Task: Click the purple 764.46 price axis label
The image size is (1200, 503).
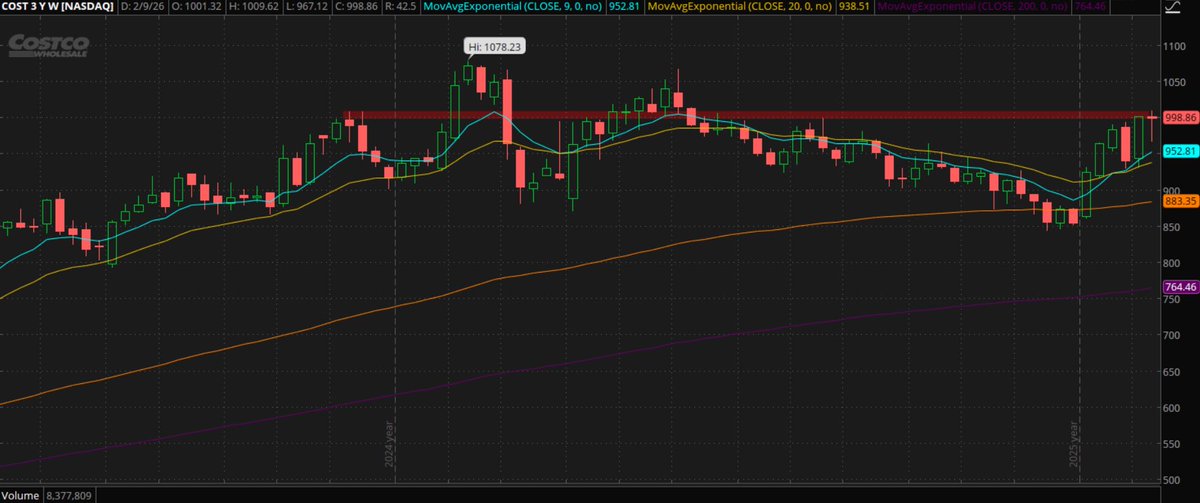Action: pos(1181,287)
